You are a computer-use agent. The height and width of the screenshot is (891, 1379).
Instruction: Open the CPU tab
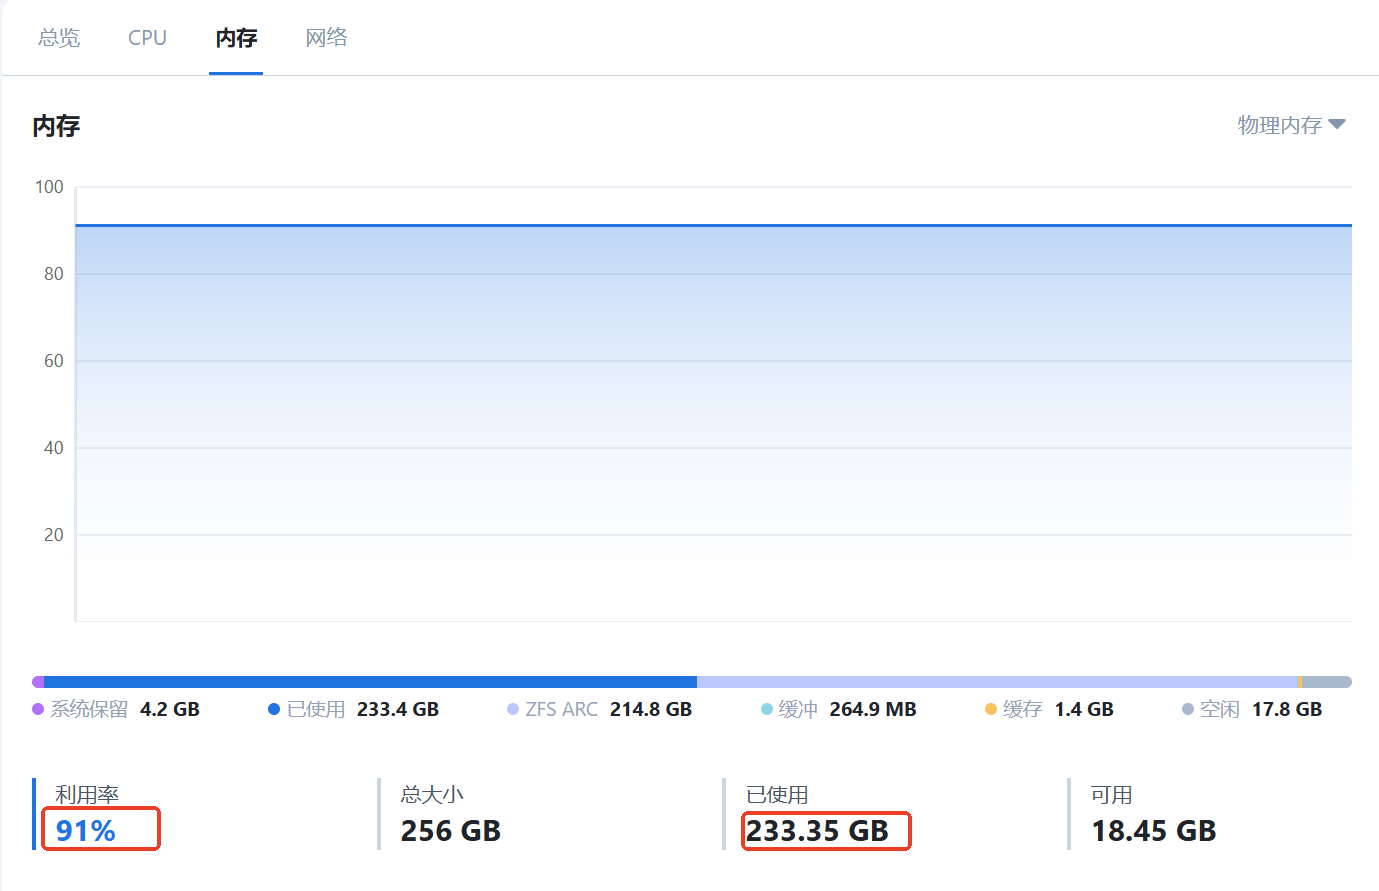[x=147, y=38]
